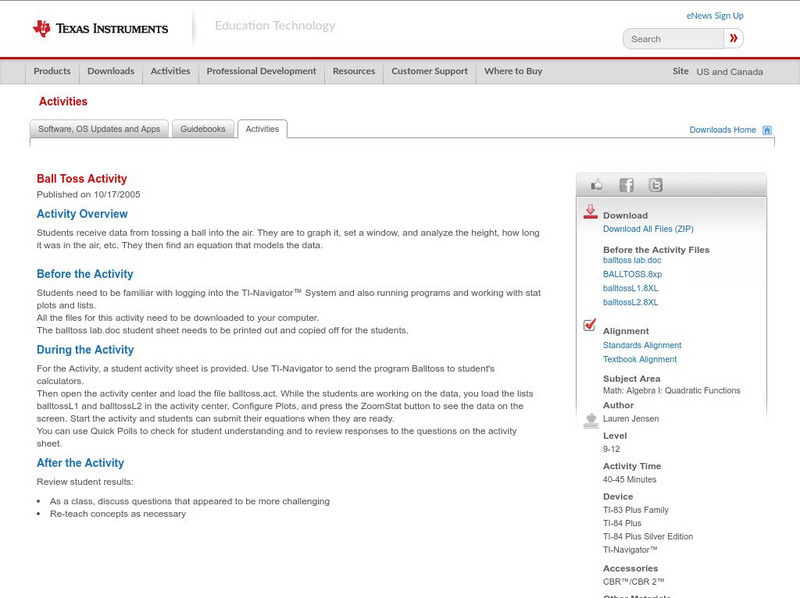Click the Education Technology header text

pyautogui.click(x=275, y=26)
